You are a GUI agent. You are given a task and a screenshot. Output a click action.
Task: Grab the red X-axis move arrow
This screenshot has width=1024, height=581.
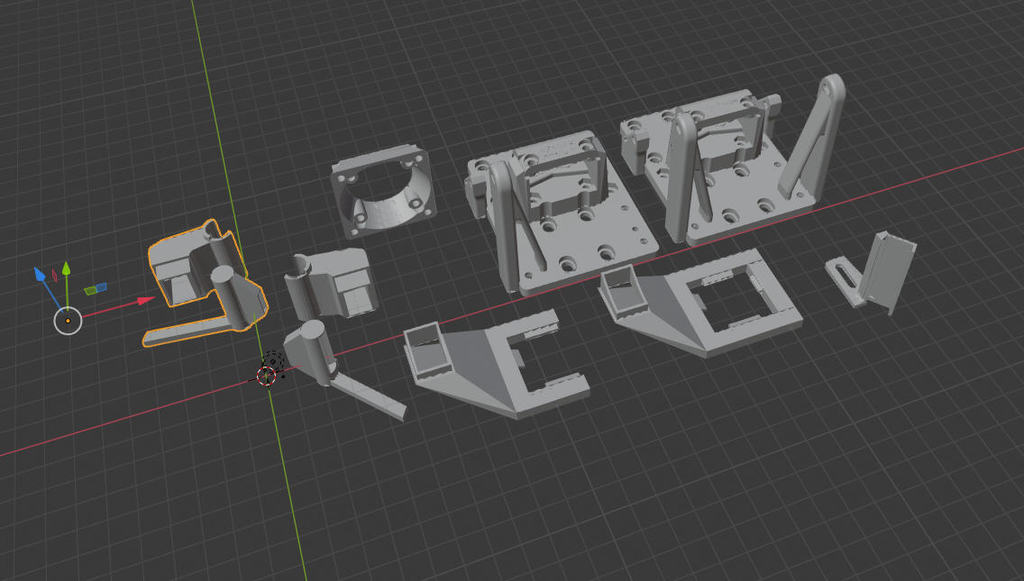click(x=144, y=300)
